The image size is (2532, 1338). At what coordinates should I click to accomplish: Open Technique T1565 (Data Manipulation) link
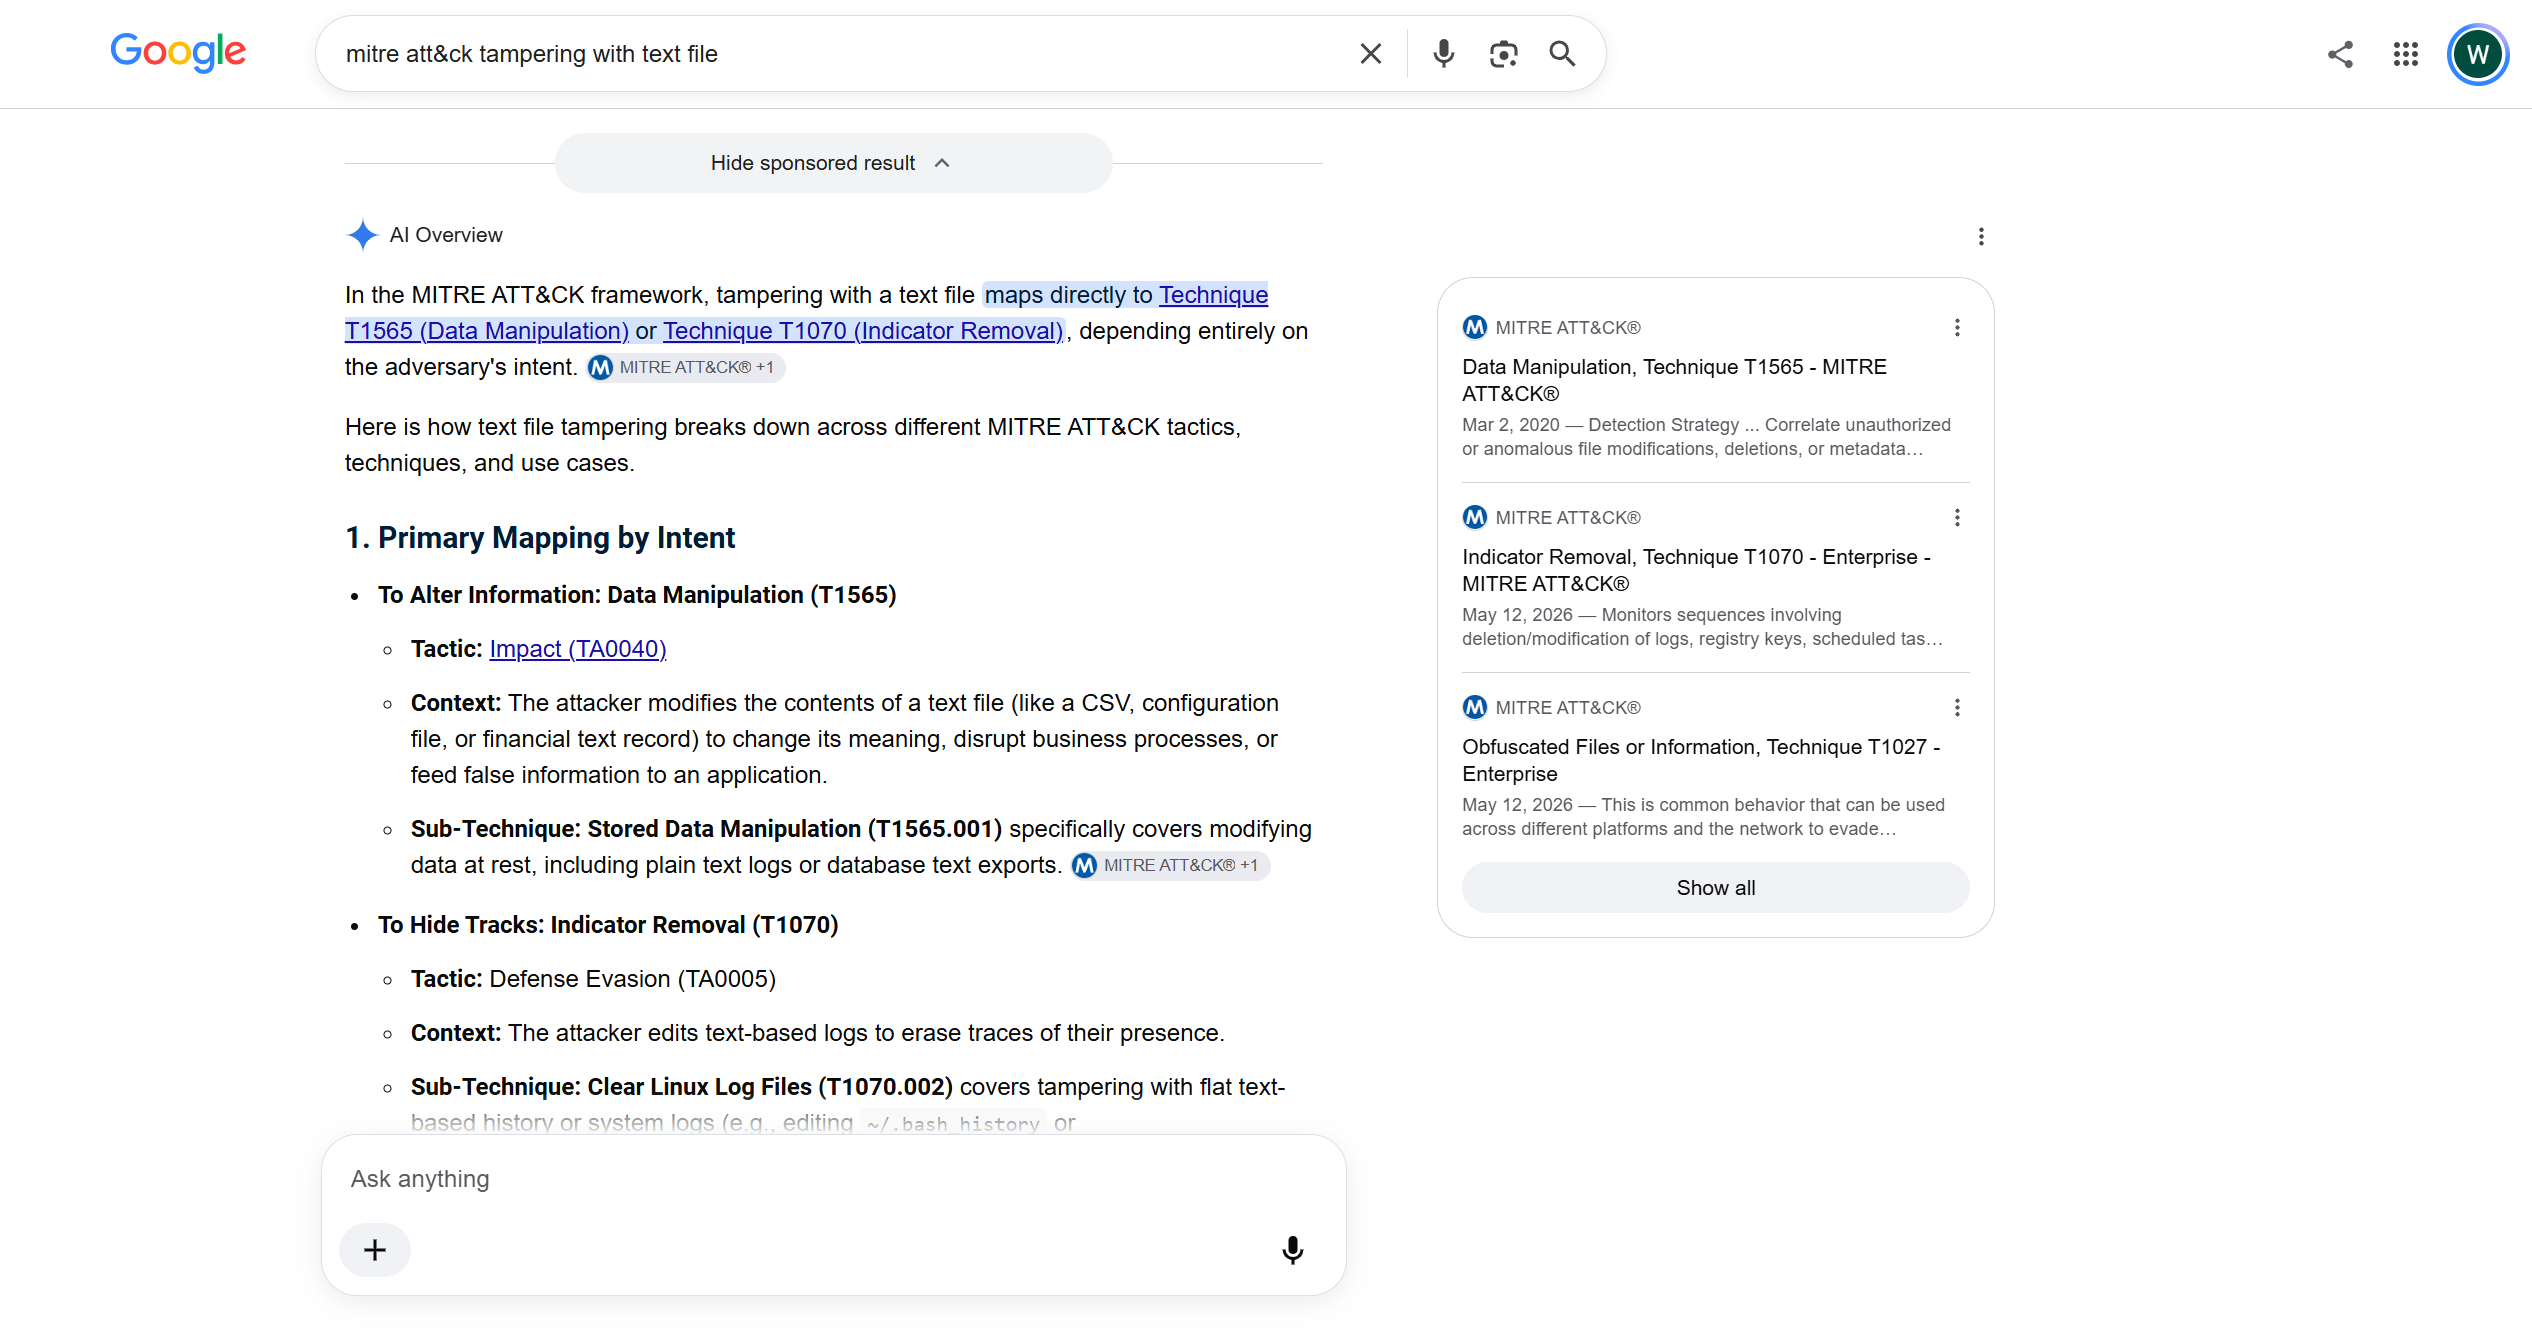486,330
